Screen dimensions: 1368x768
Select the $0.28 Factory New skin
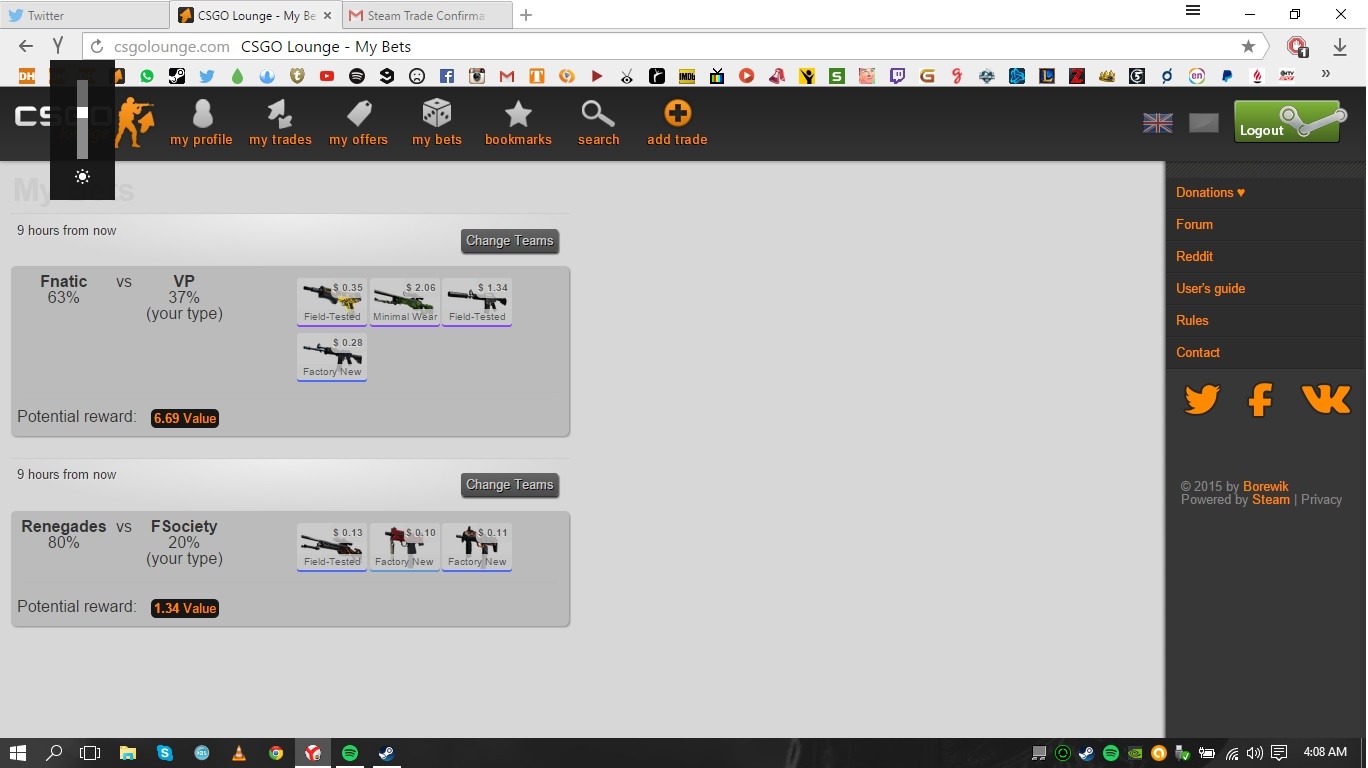[332, 357]
